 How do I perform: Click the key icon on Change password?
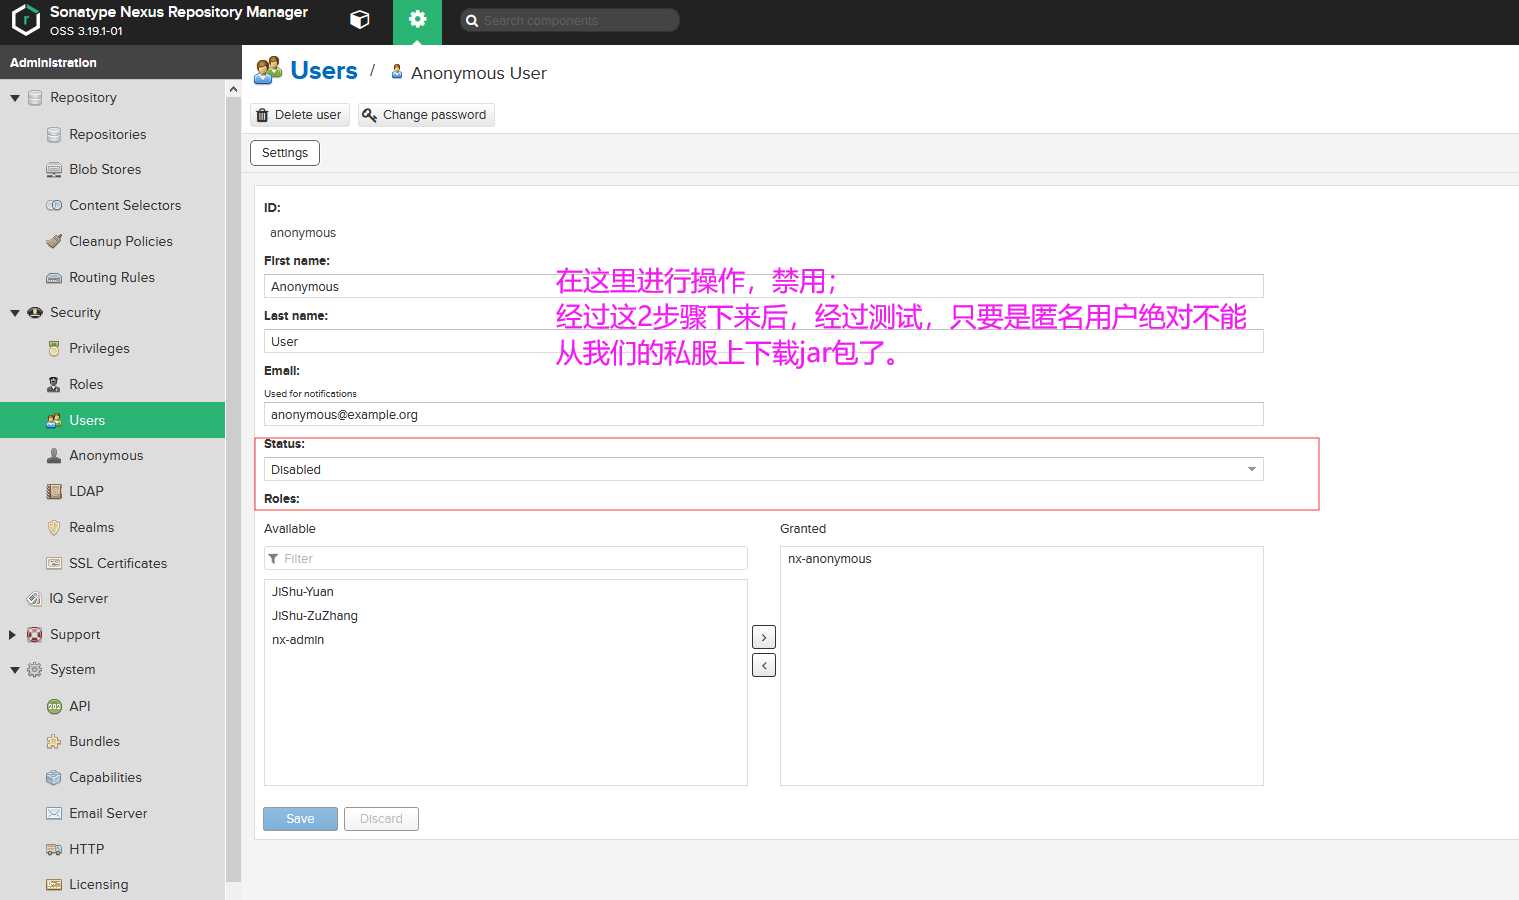tap(369, 115)
